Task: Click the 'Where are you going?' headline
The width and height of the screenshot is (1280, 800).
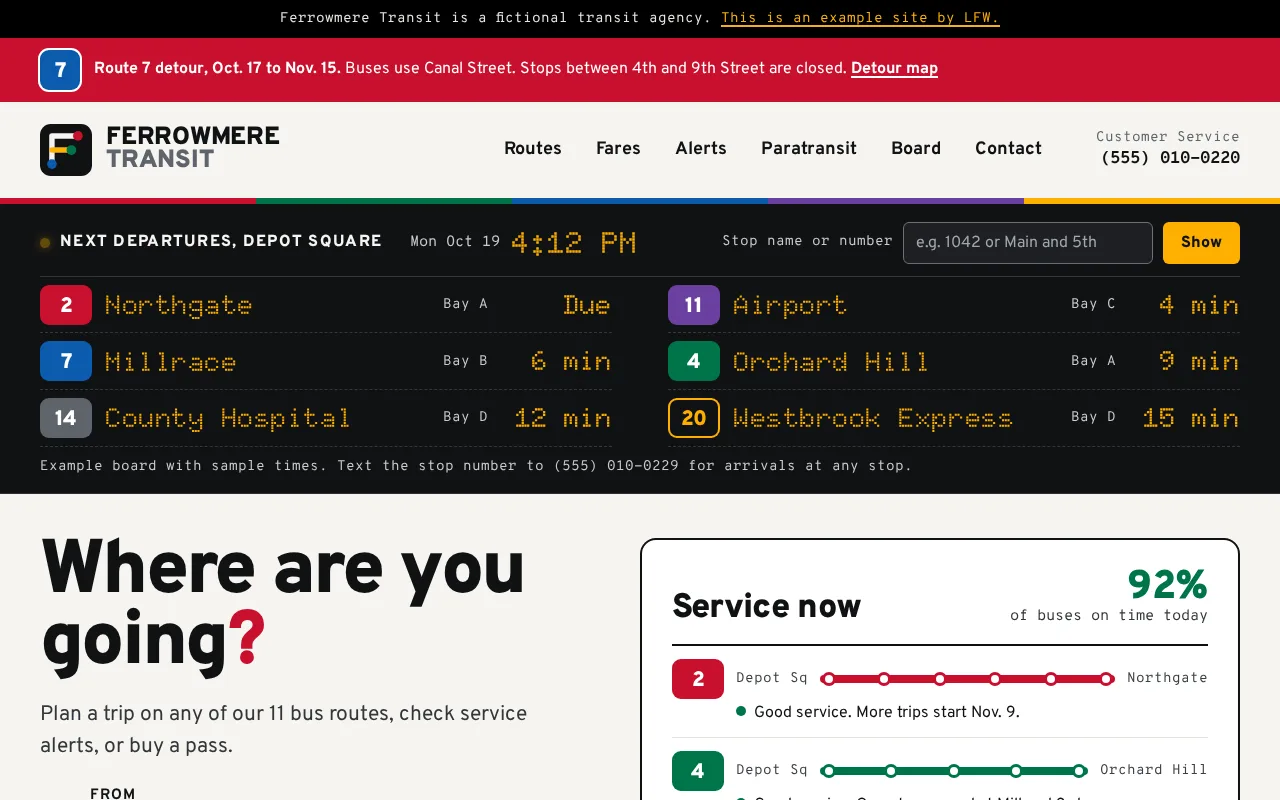Action: pyautogui.click(x=283, y=604)
